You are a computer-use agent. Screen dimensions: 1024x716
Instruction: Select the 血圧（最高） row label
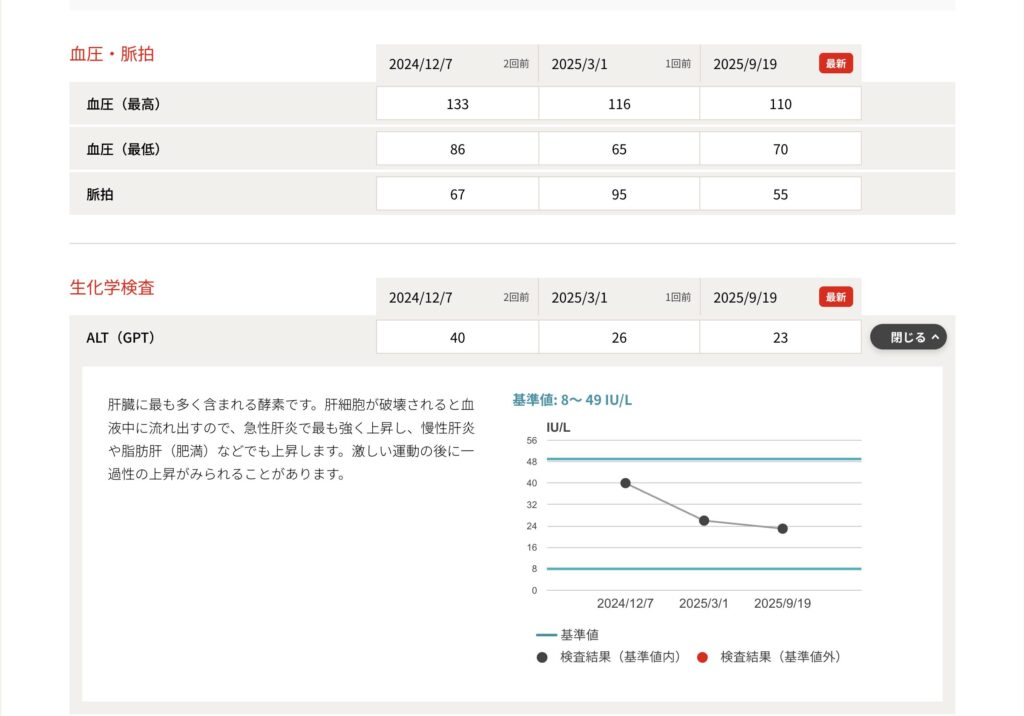pyautogui.click(x=123, y=104)
